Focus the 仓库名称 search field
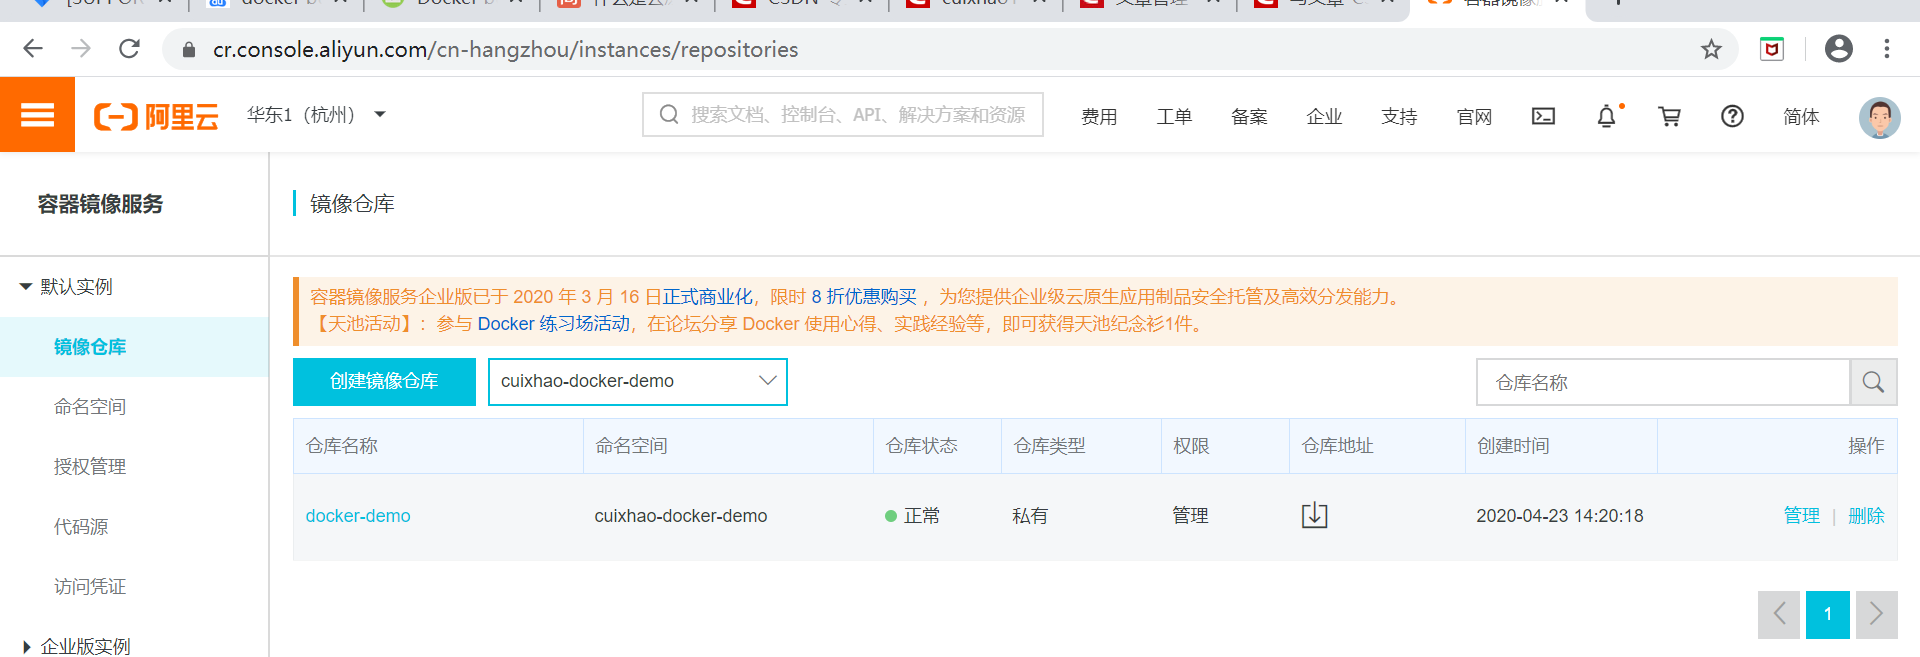This screenshot has width=1920, height=657. 1663,382
